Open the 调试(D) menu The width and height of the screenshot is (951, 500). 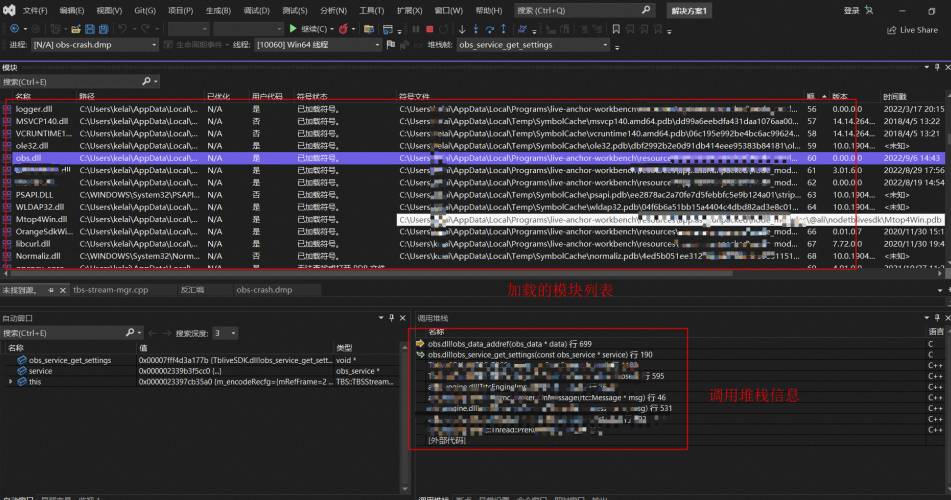point(256,10)
